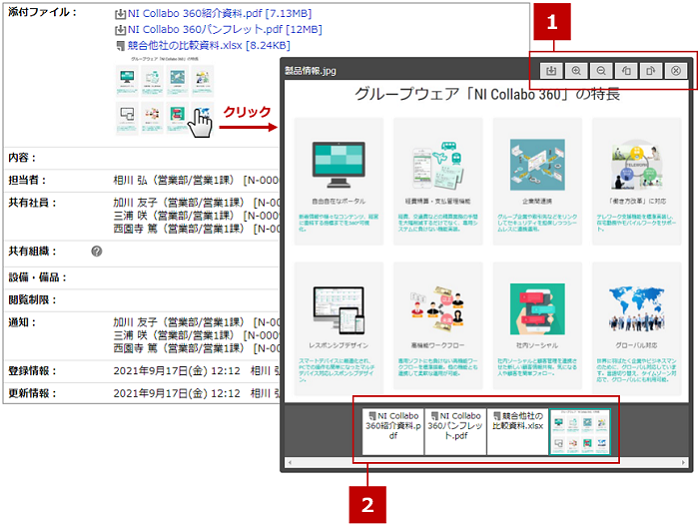The height and width of the screenshot is (525, 699).
Task: Click the viewer scrollbar left arrow
Action: click(x=290, y=463)
